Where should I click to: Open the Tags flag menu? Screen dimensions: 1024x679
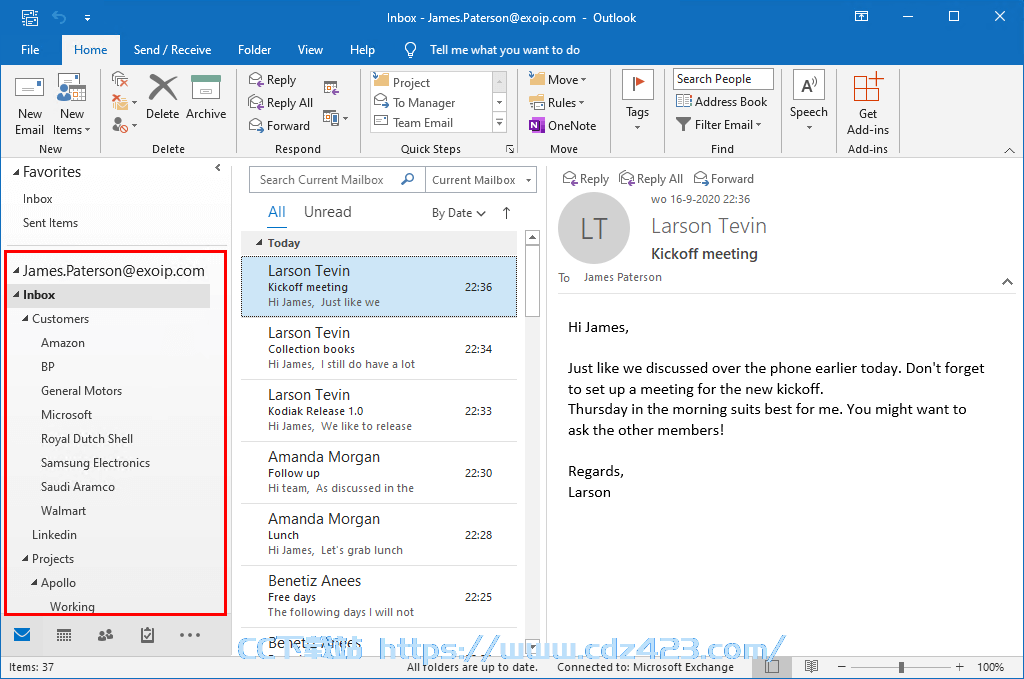click(637, 101)
